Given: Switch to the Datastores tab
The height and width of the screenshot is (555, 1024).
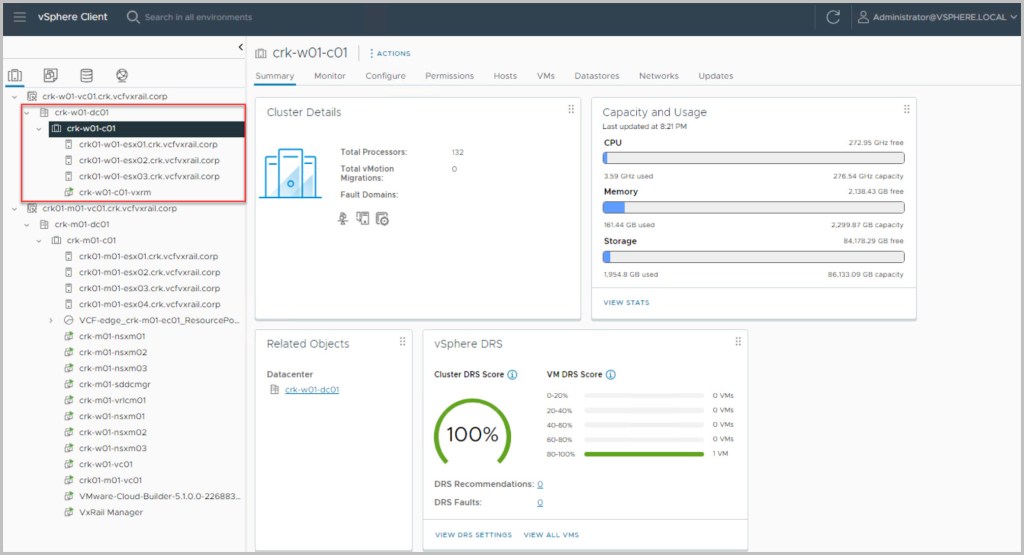Looking at the screenshot, I should coord(597,76).
